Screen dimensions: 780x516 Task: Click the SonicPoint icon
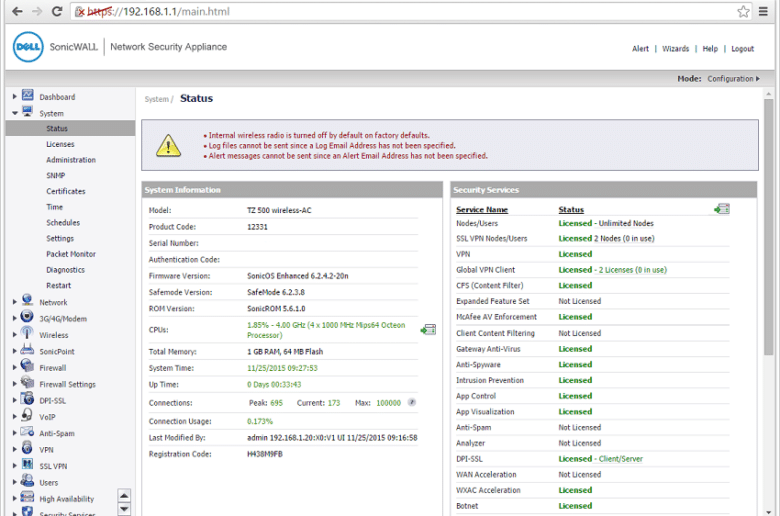tap(27, 349)
